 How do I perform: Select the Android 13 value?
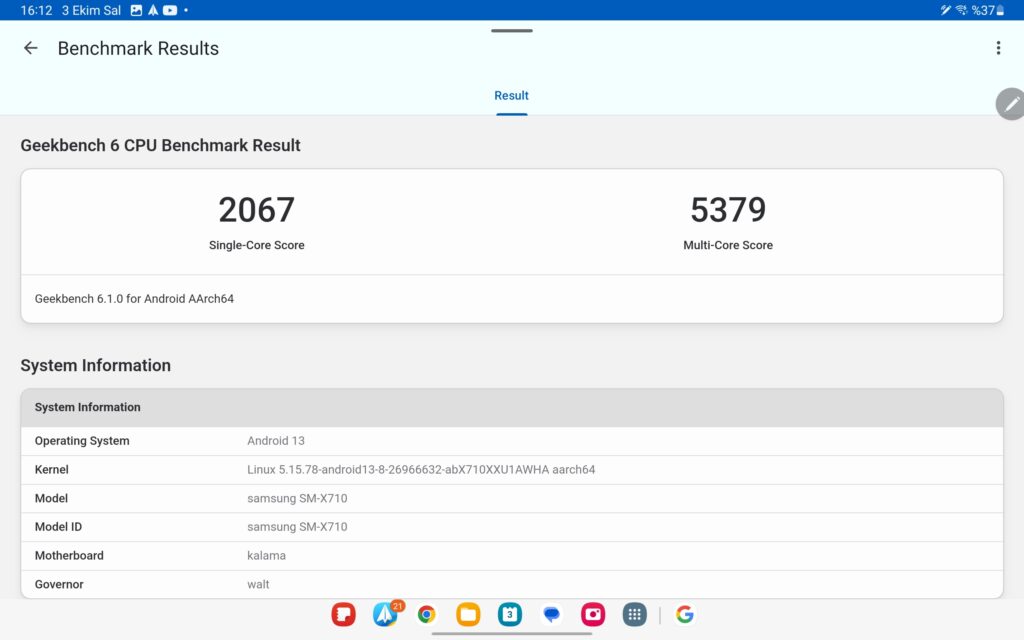pyautogui.click(x=276, y=441)
